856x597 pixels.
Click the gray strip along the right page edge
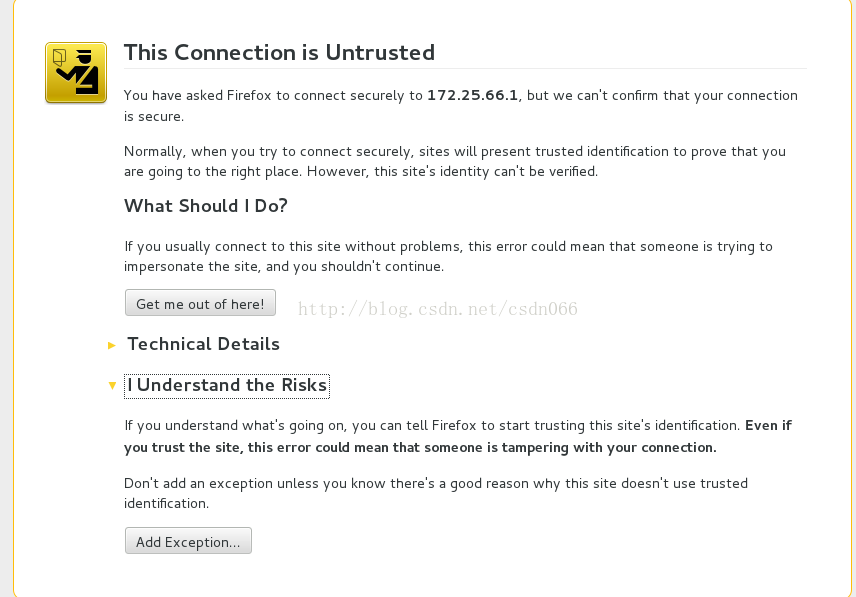[854, 298]
